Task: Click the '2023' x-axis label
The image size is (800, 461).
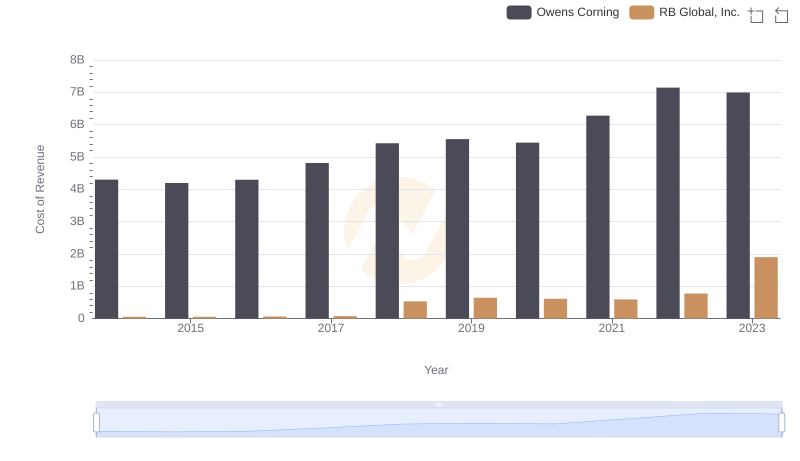Action: (x=752, y=328)
